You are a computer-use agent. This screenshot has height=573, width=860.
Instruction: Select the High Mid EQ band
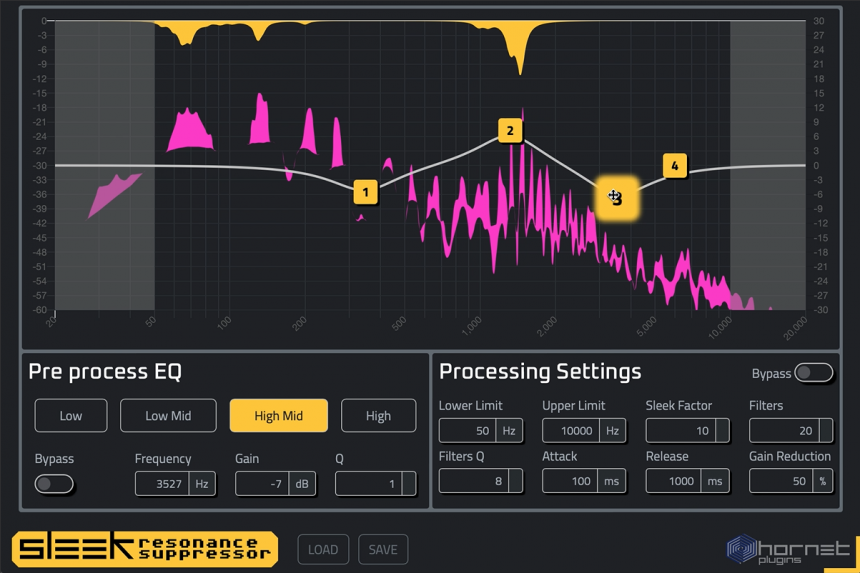click(x=279, y=416)
